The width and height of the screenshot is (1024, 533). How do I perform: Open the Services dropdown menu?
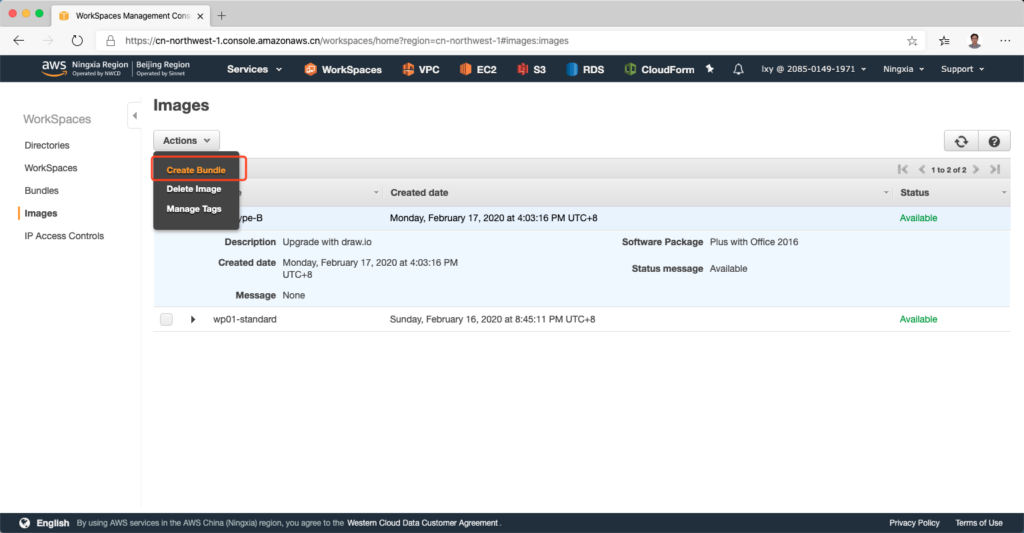pos(254,69)
